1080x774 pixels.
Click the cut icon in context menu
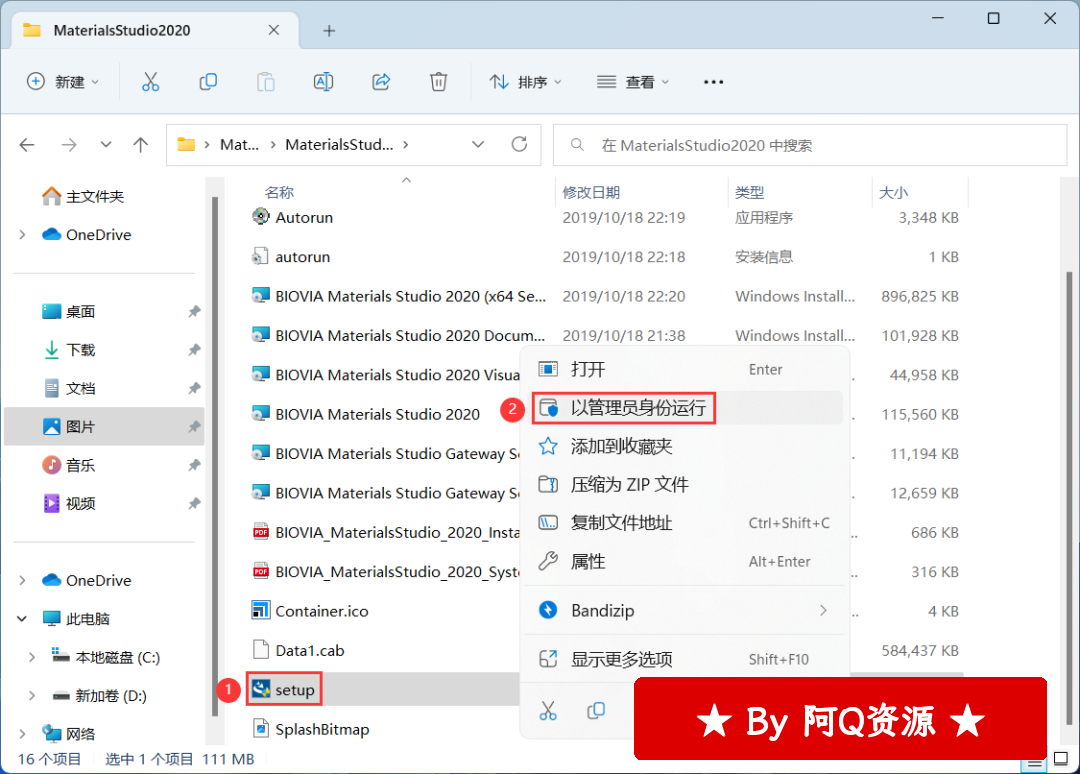[x=548, y=711]
